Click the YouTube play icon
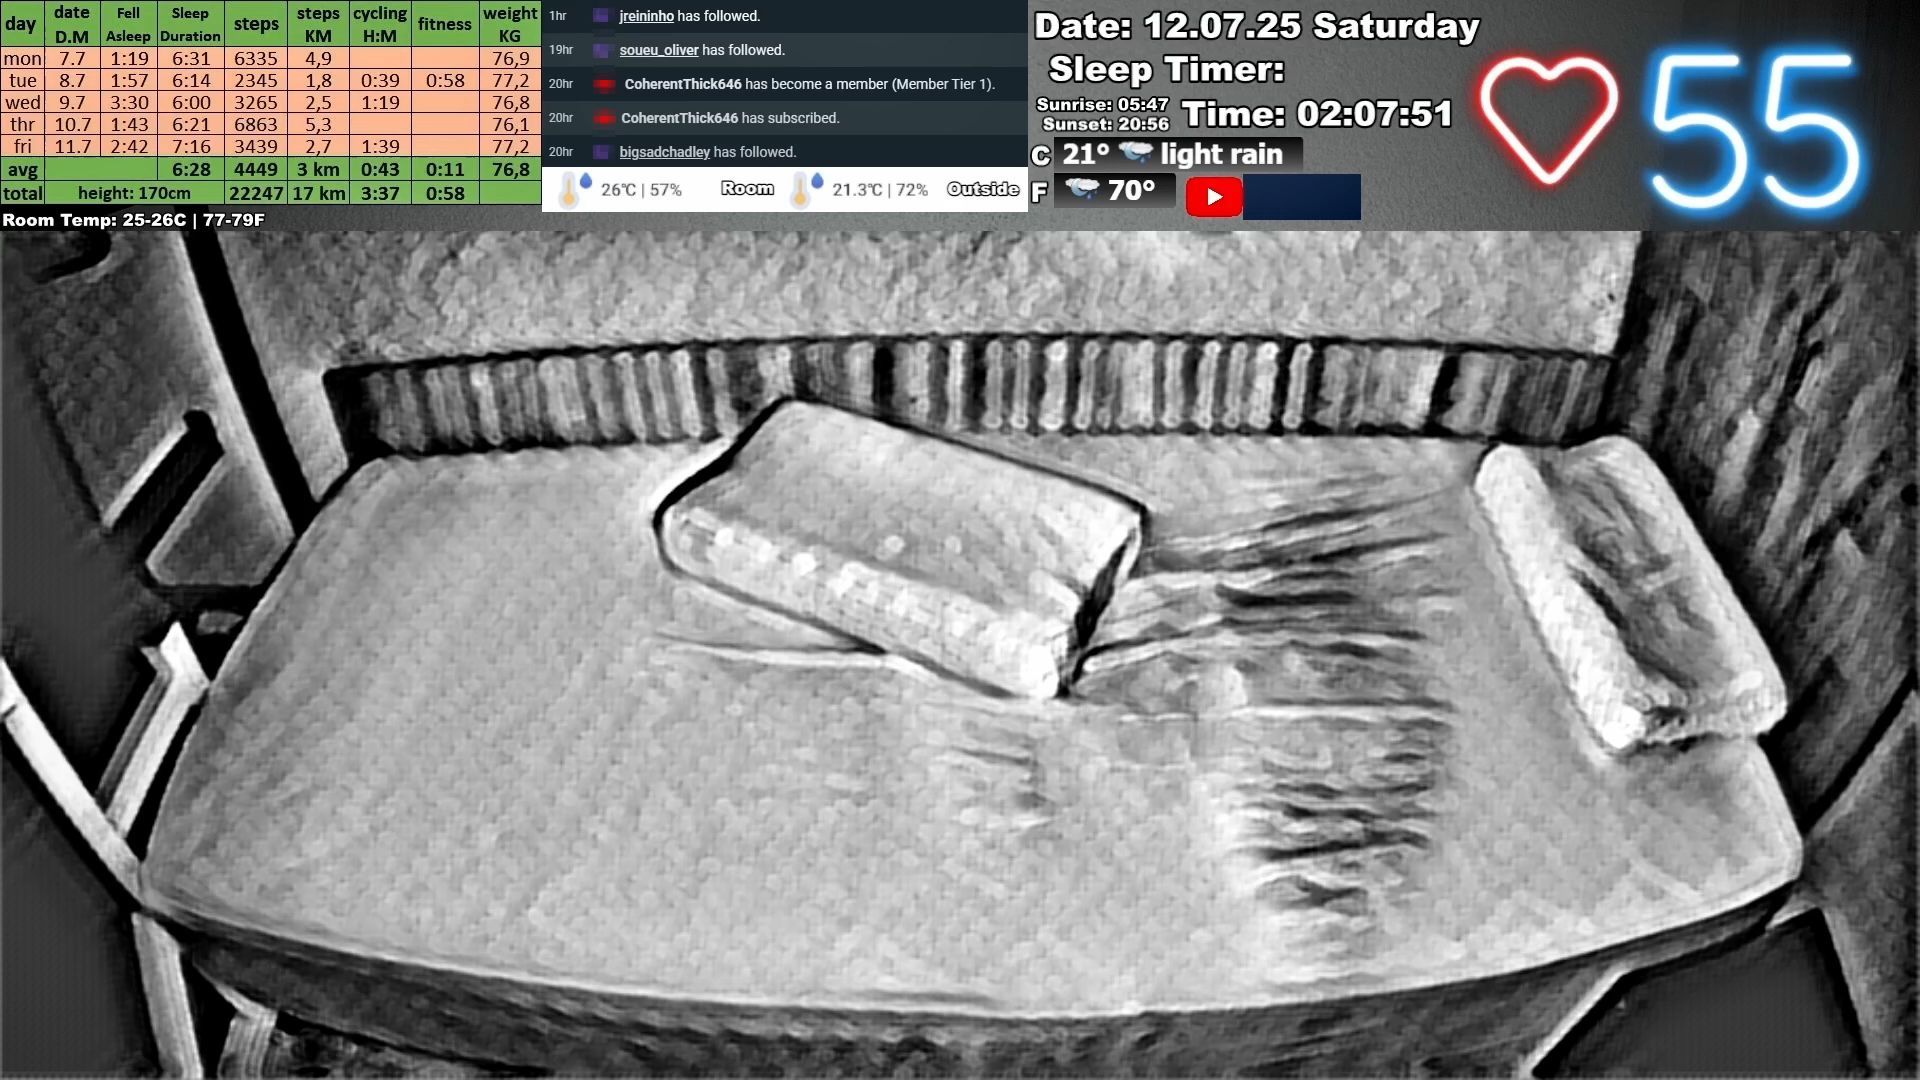The width and height of the screenshot is (1920, 1080). coord(1214,197)
